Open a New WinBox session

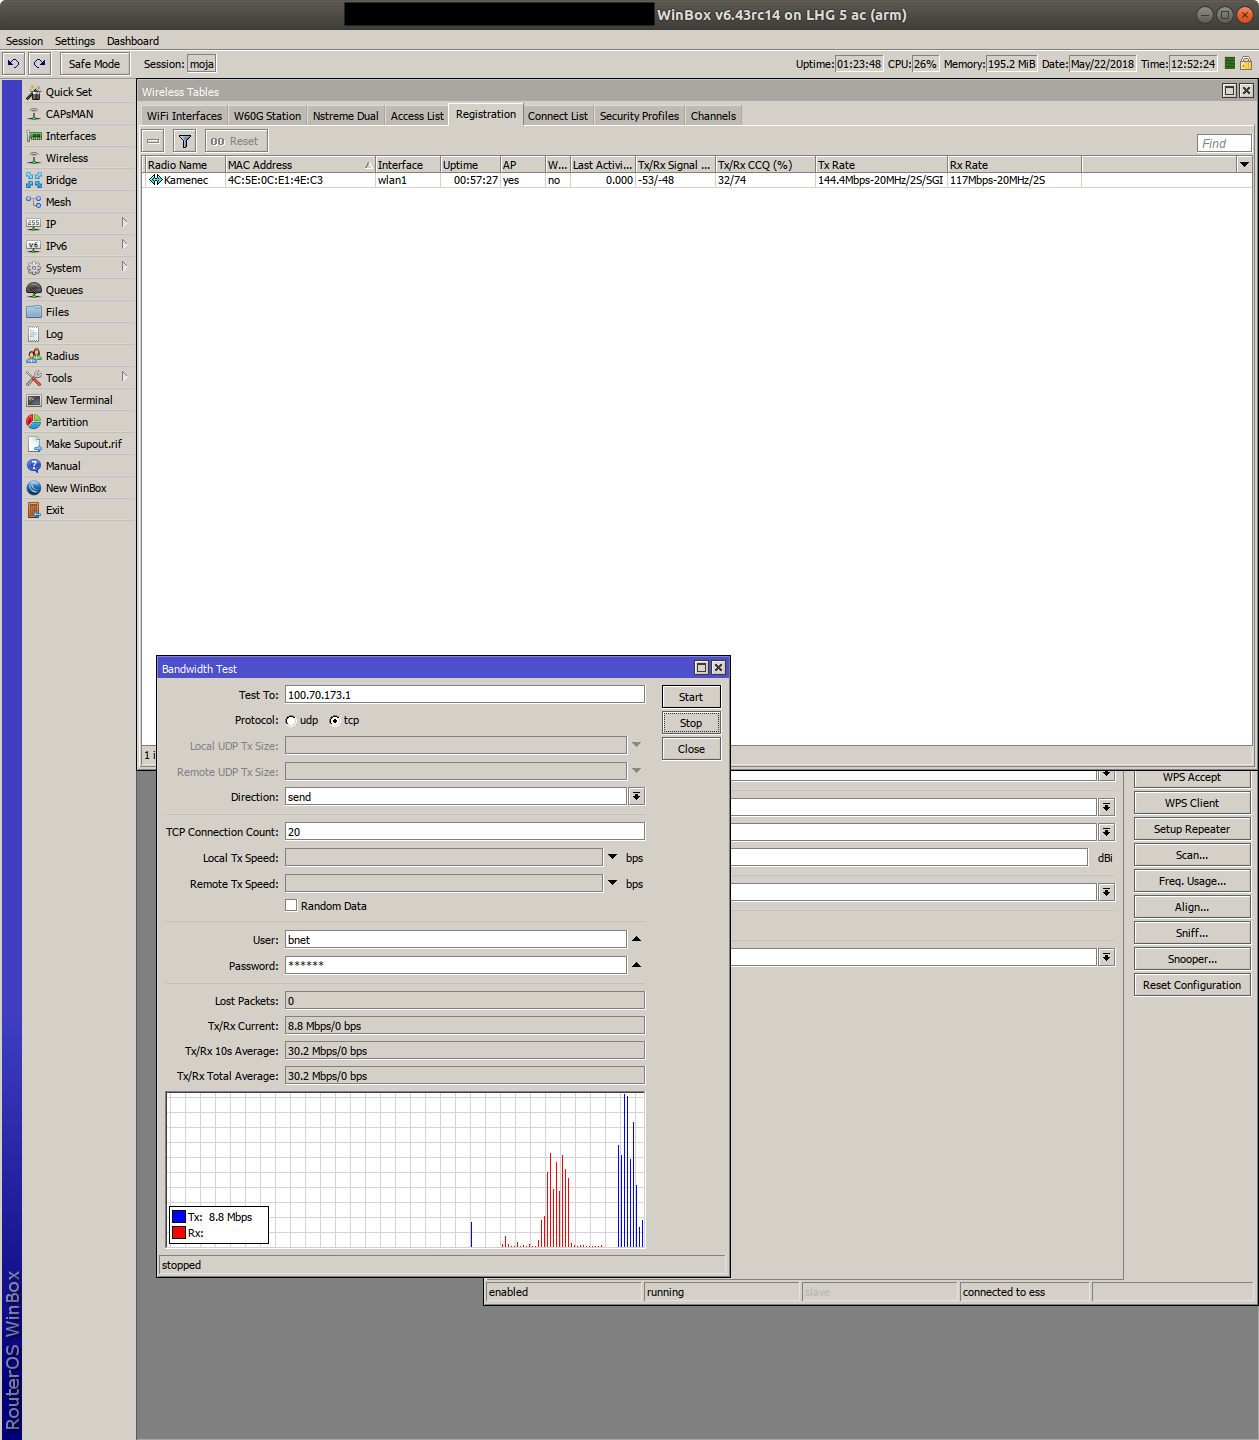point(74,487)
